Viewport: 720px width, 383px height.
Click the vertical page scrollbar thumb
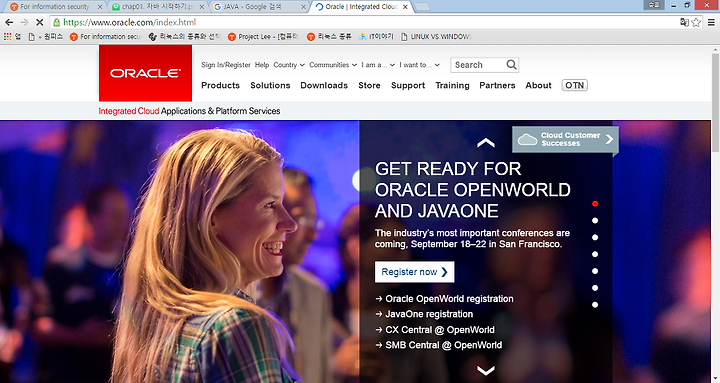coord(715,103)
